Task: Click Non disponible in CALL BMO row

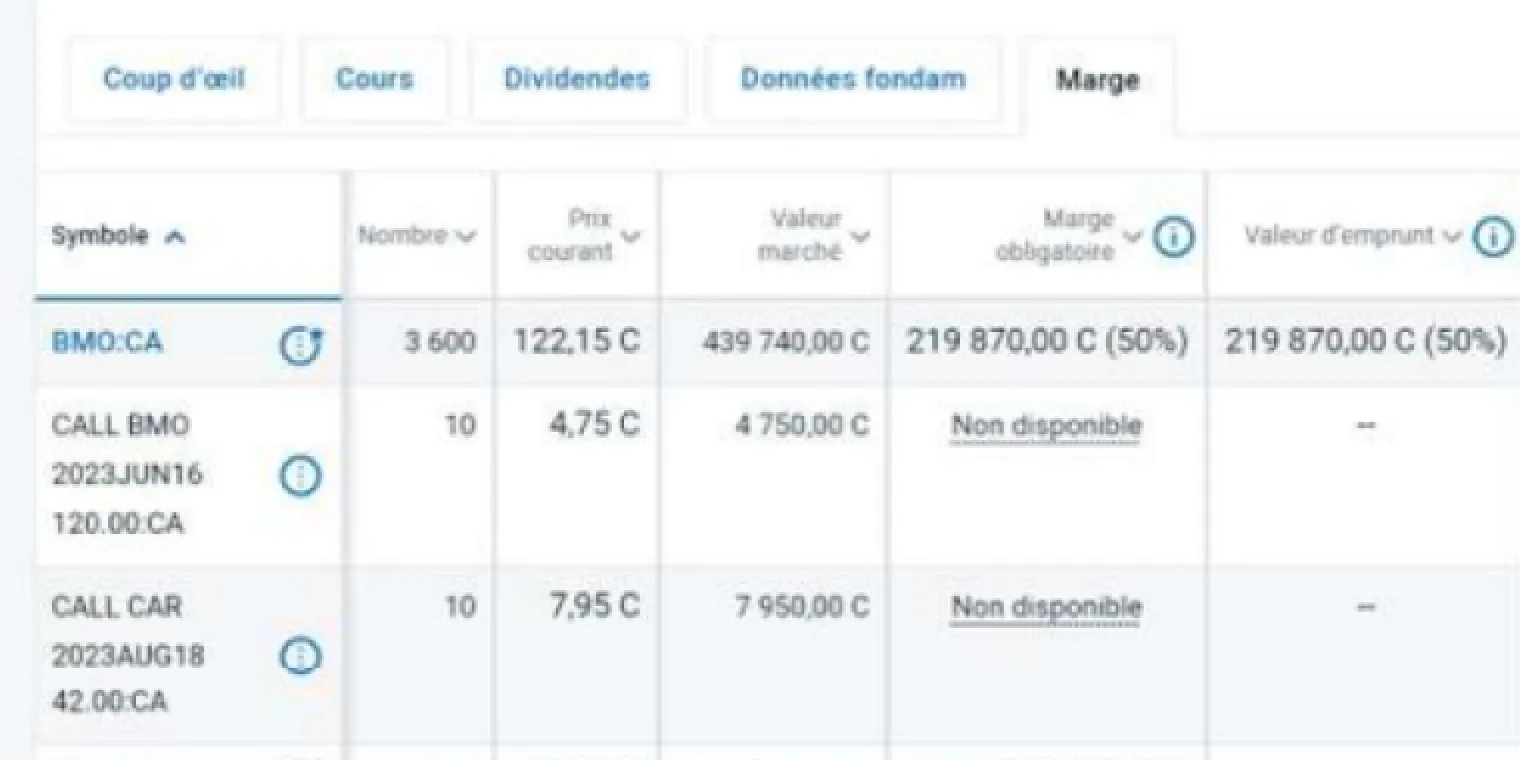Action: point(1046,426)
